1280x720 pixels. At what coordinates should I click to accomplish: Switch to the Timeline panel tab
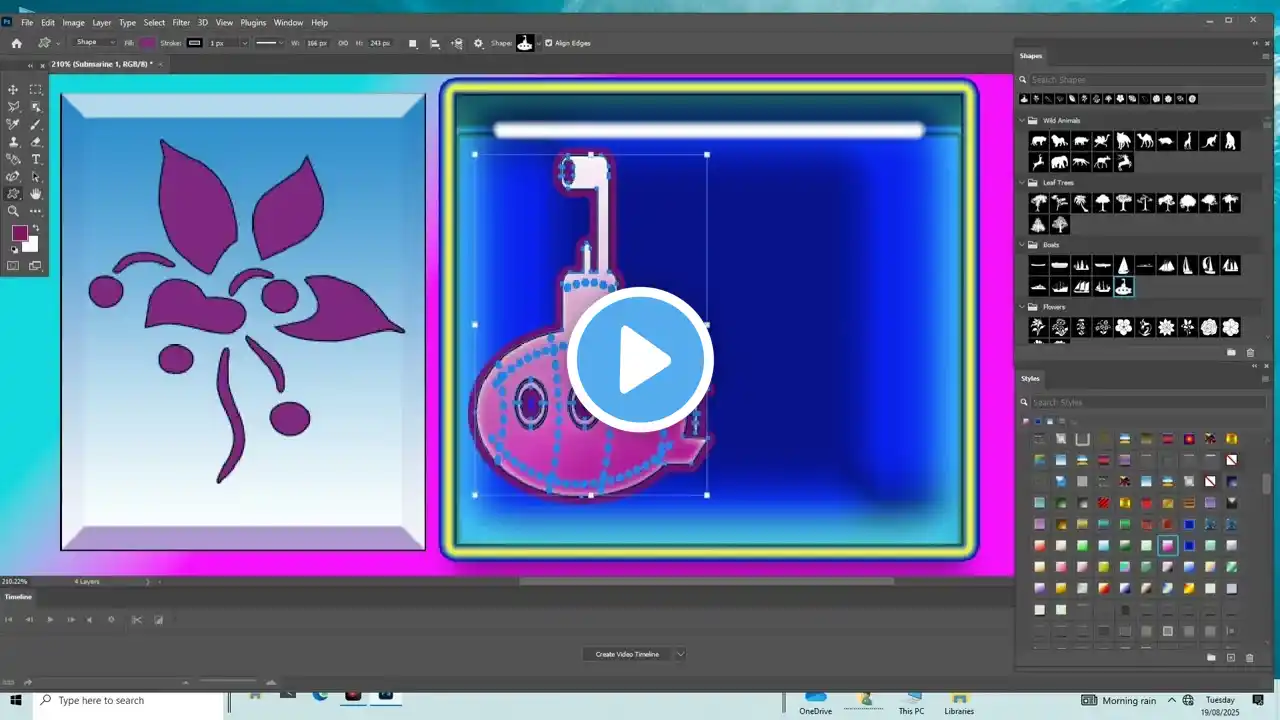(x=18, y=597)
